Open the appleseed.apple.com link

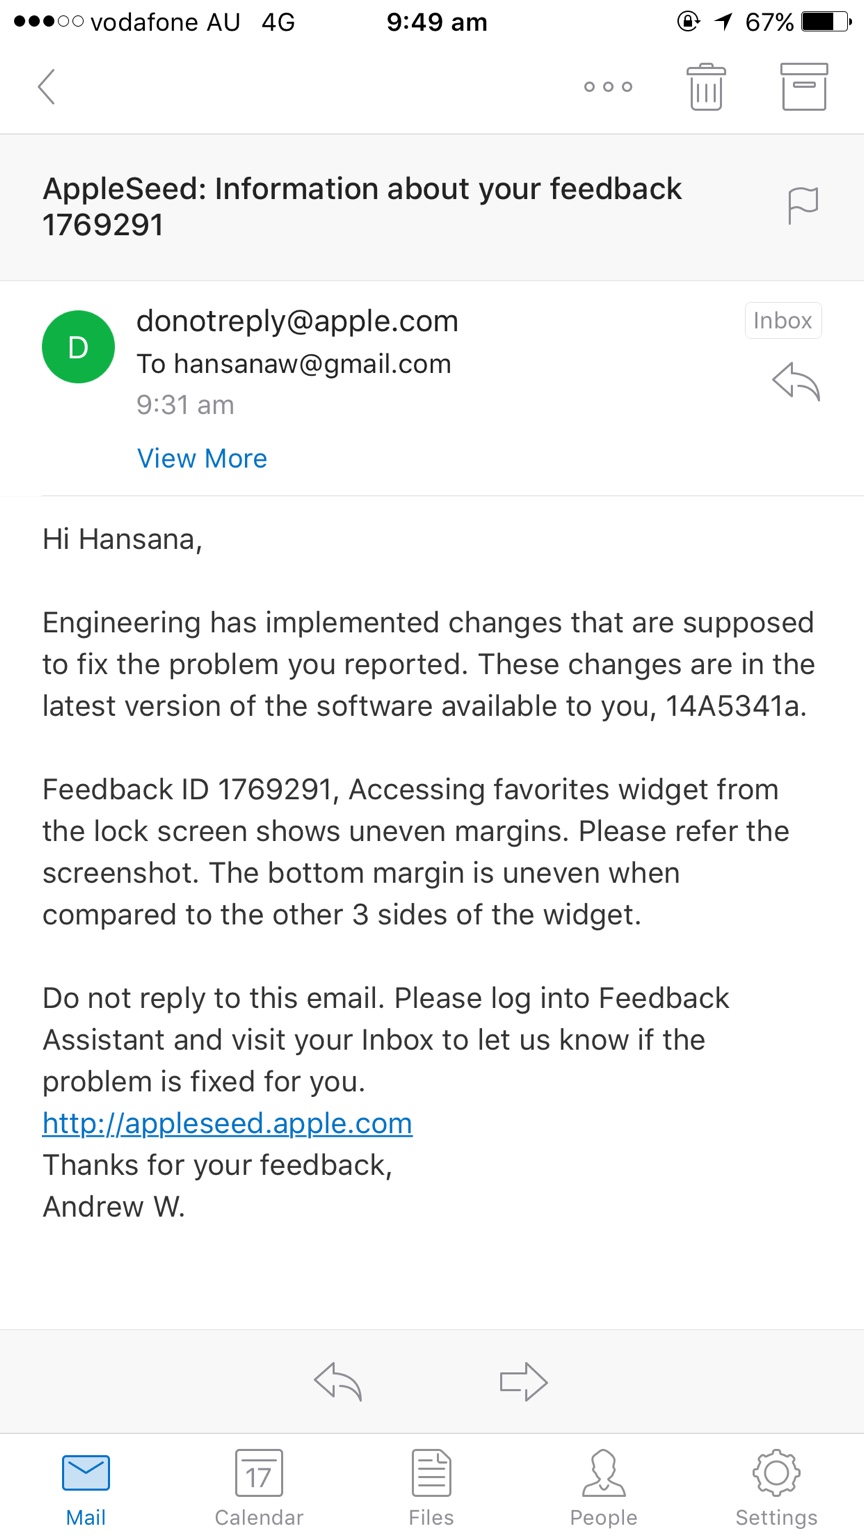click(x=227, y=1123)
